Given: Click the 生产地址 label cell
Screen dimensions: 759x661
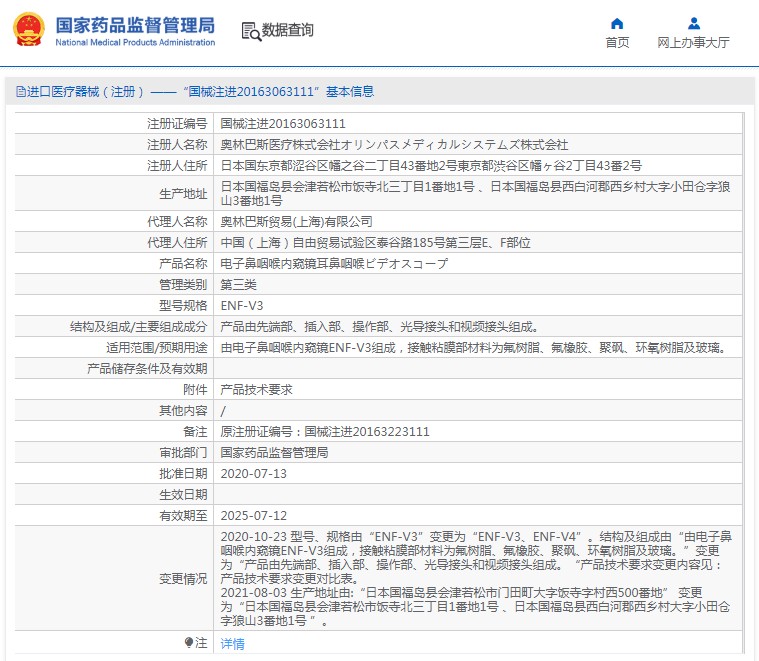Looking at the screenshot, I should click(x=114, y=194).
